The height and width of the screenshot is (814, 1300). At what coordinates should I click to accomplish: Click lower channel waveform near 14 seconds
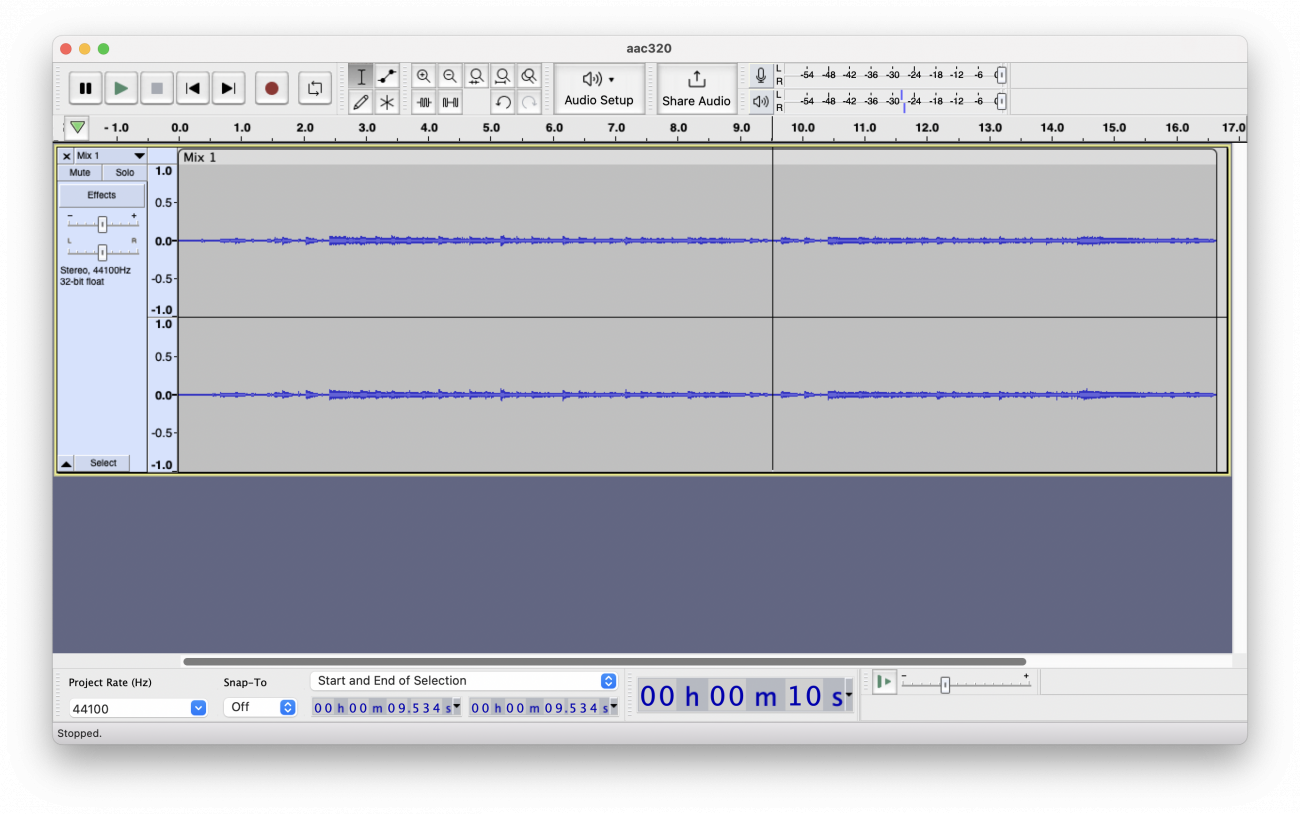point(1052,395)
